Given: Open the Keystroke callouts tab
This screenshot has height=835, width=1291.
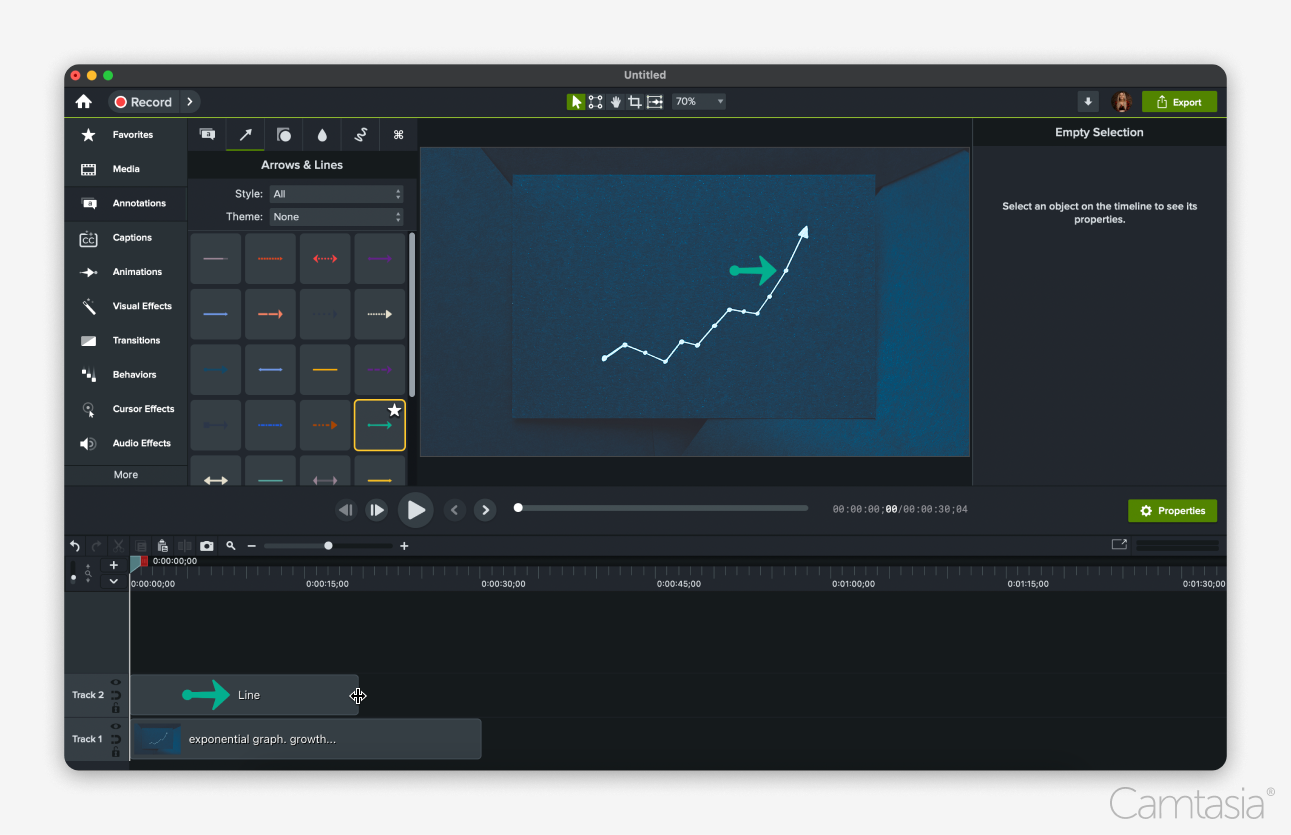Looking at the screenshot, I should [398, 134].
